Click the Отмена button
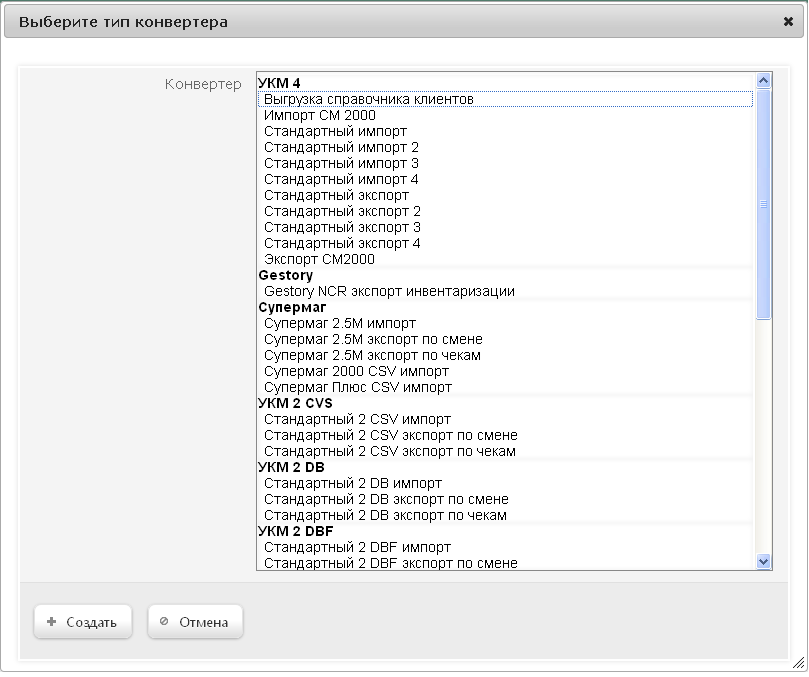 (x=195, y=622)
